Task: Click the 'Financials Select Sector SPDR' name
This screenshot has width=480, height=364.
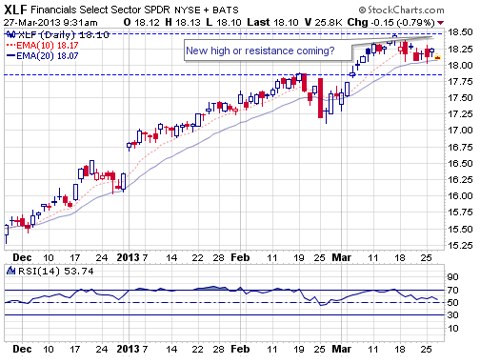Action: click(x=100, y=10)
